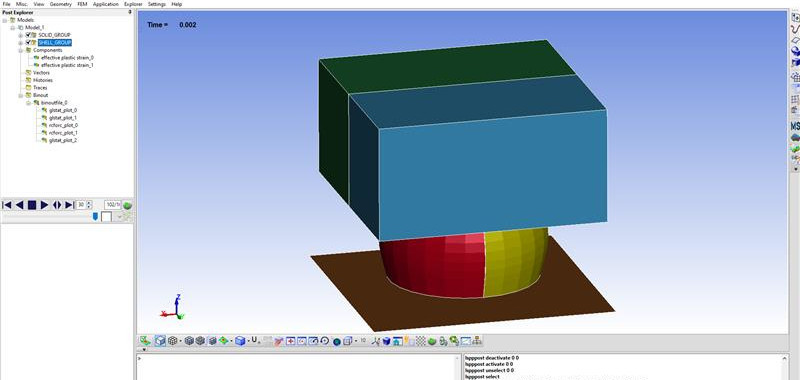Open the Geometry menu
Screen dimensions: 800x380
tap(61, 4)
